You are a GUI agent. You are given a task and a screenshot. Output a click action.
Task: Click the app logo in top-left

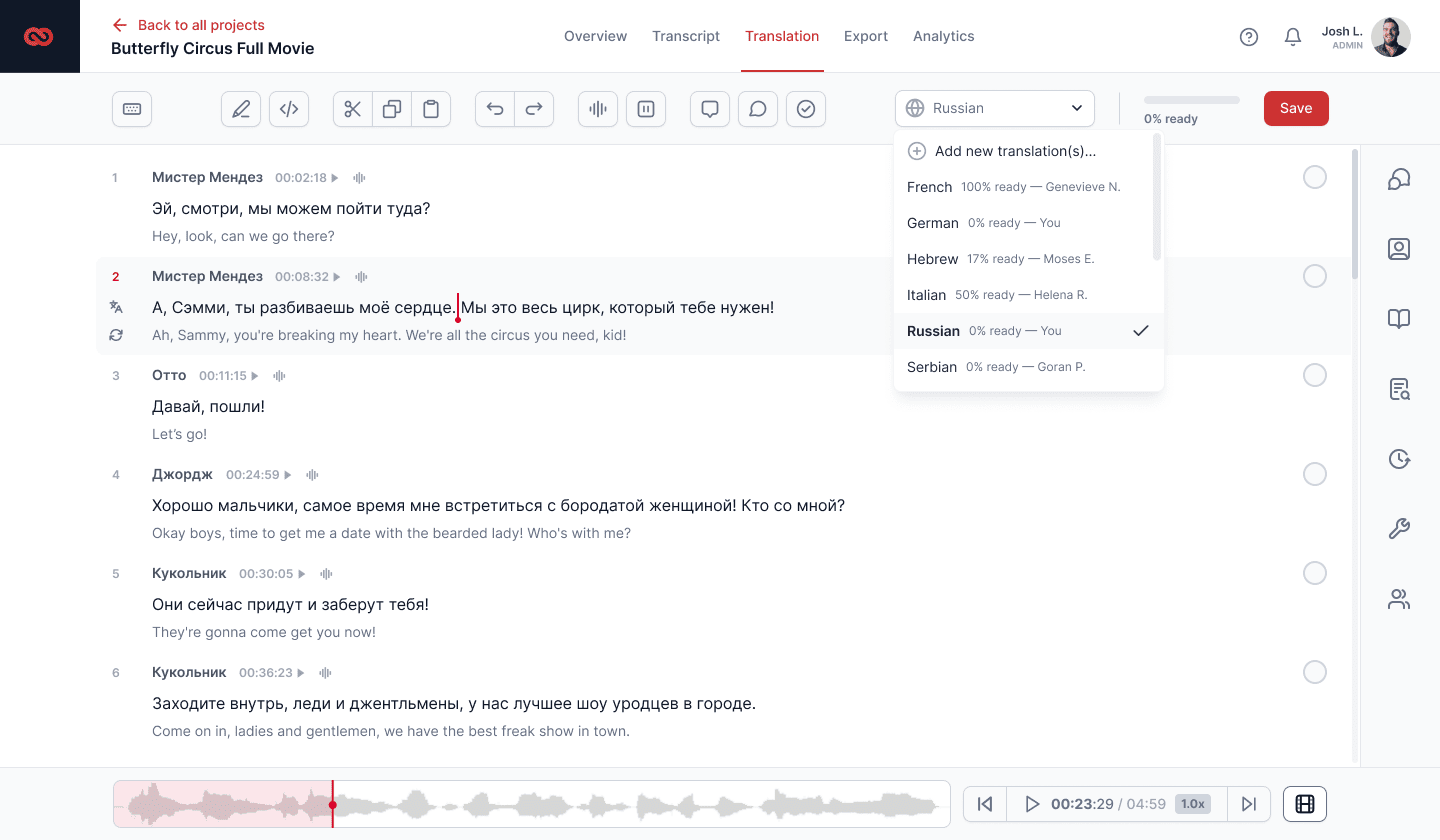click(x=39, y=37)
